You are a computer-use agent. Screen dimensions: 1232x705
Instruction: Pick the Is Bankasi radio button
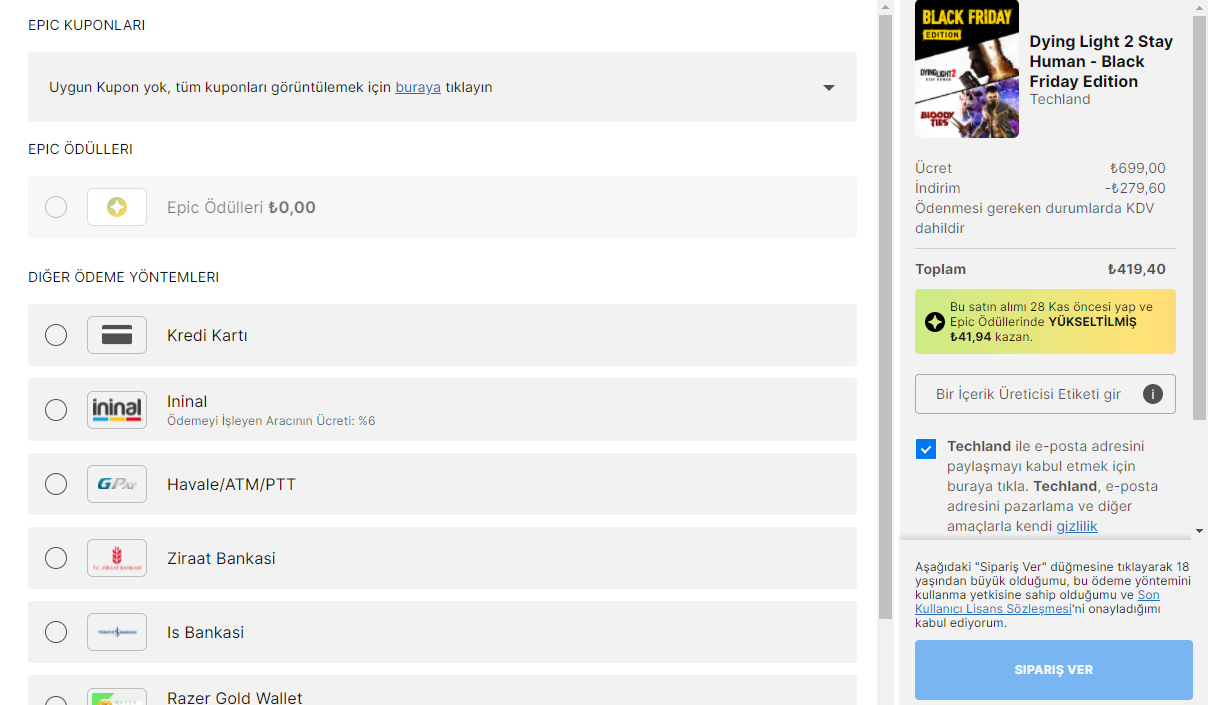tap(56, 632)
